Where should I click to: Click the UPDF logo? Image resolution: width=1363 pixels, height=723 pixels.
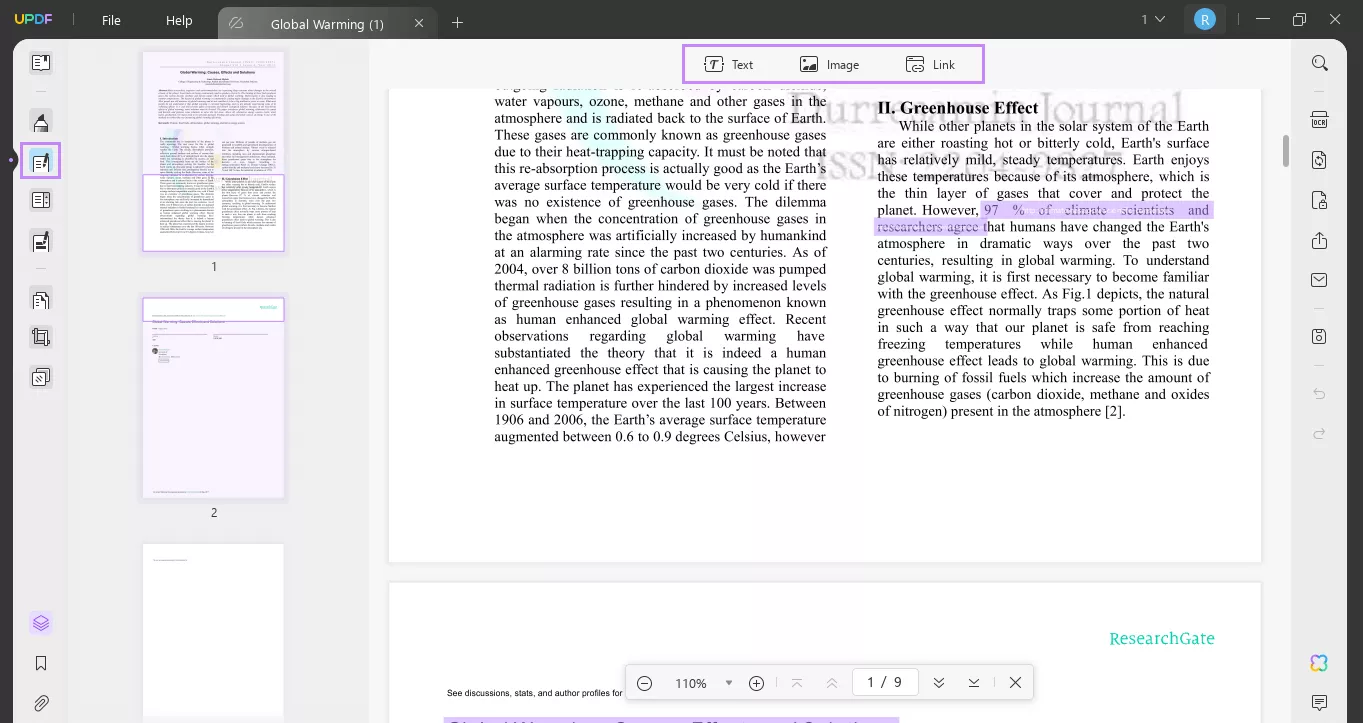(x=35, y=20)
